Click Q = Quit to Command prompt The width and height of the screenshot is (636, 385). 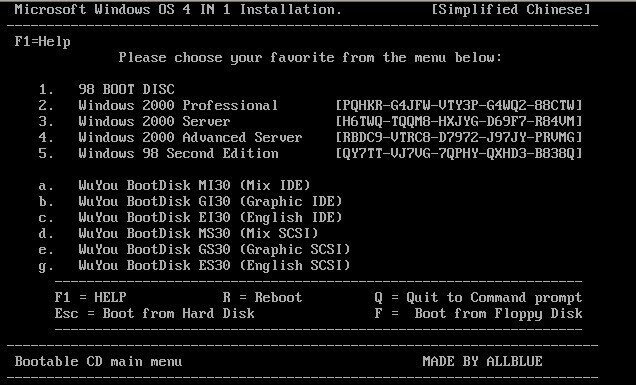478,297
